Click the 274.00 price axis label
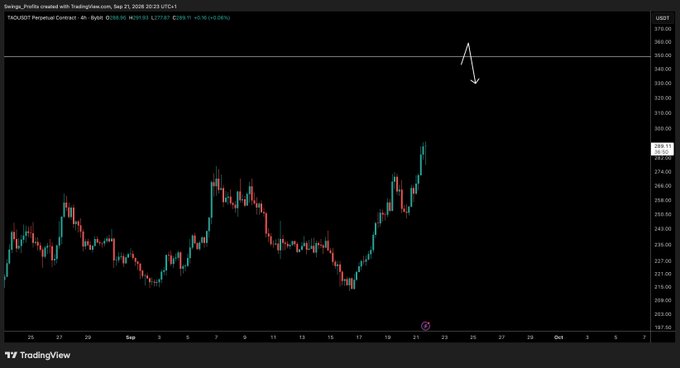Screen dimensions: 680x368 (x=663, y=172)
